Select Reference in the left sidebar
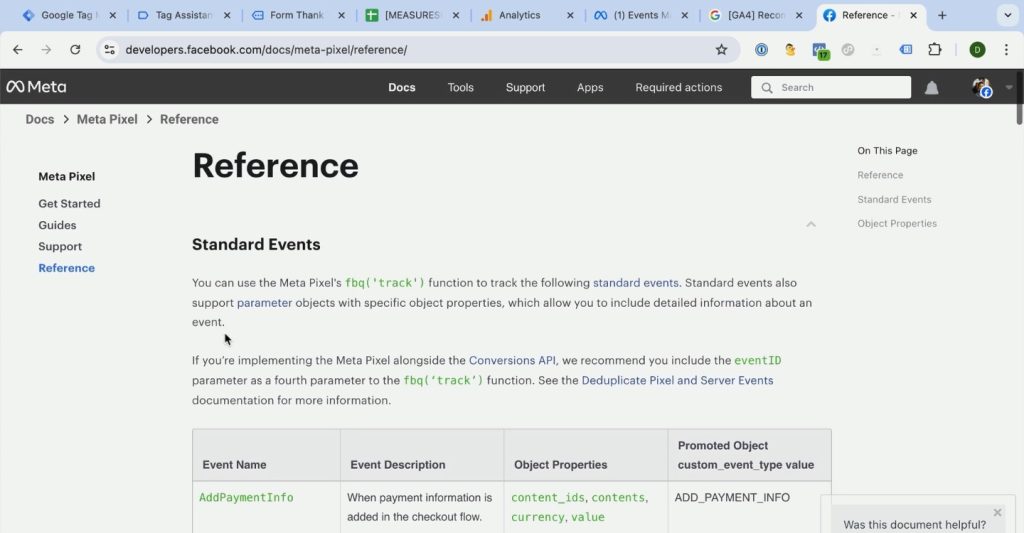The width and height of the screenshot is (1024, 533). [67, 268]
